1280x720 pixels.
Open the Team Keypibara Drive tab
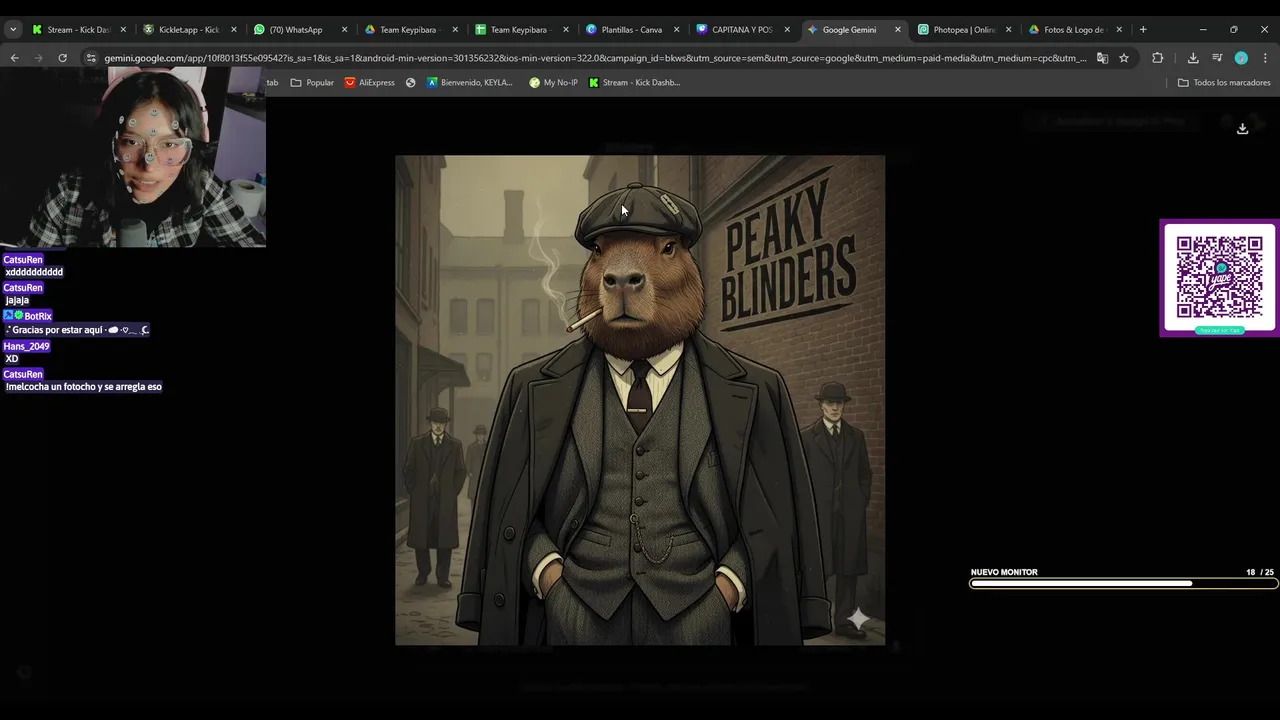(408, 30)
